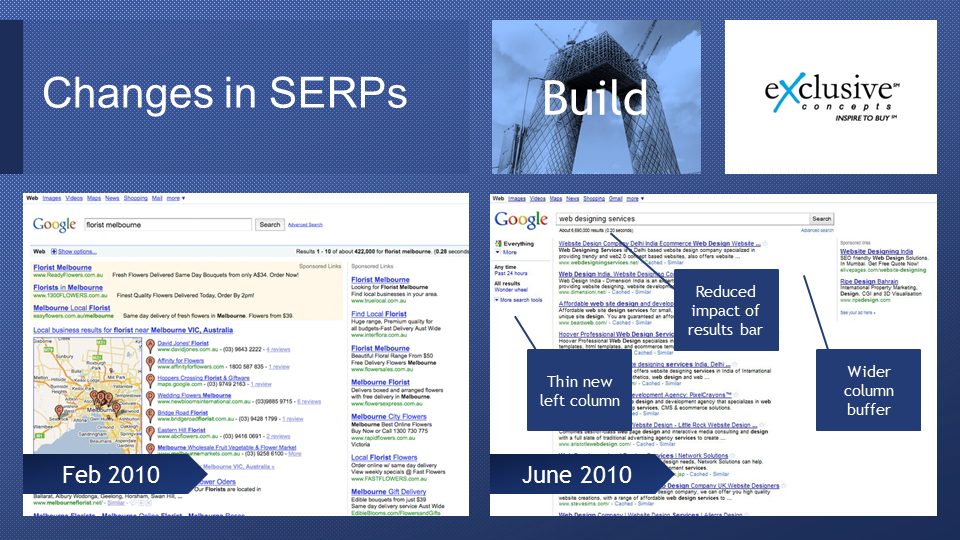Open 'Hoover Professional Web Design' result
This screenshot has width=960, height=540.
tap(616, 334)
